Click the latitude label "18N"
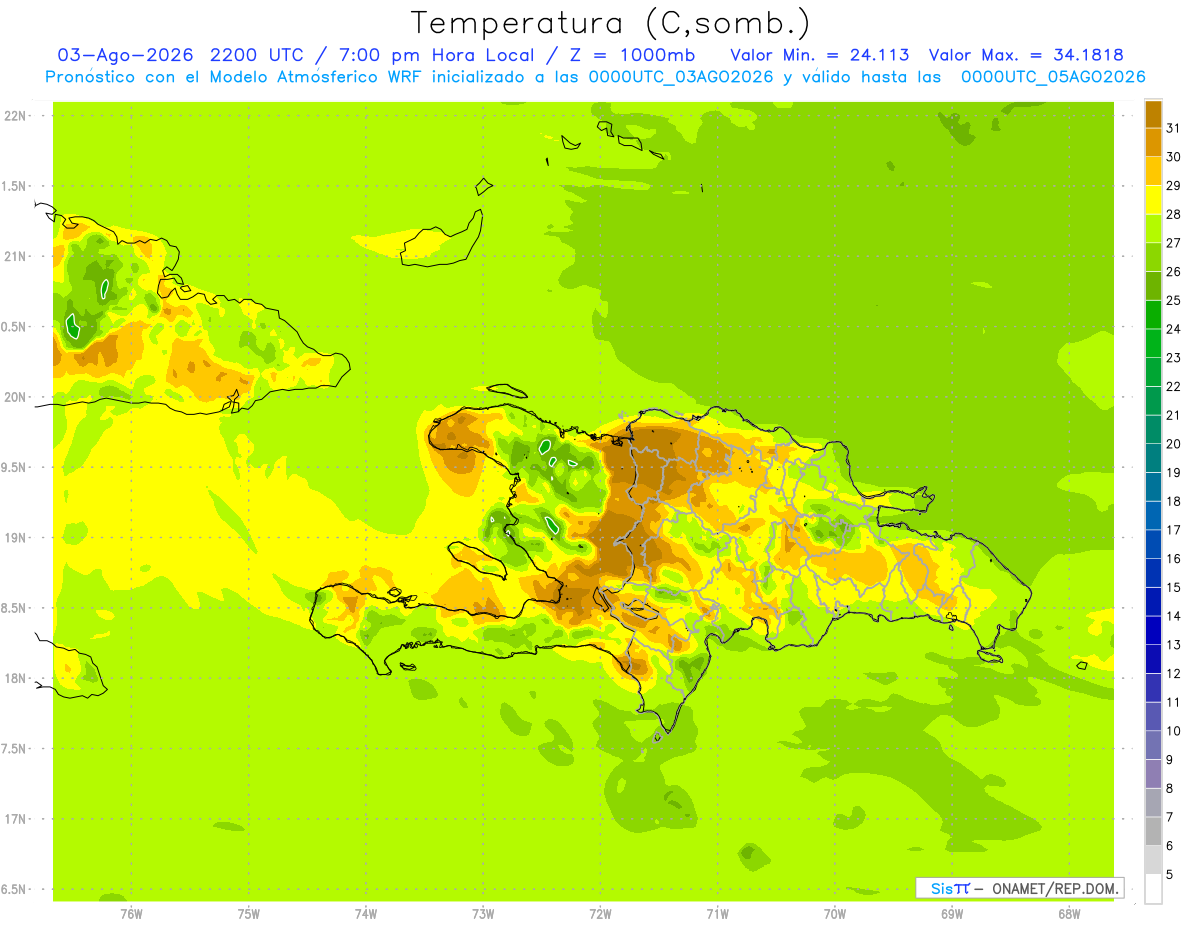1200x927 pixels. pos(15,678)
